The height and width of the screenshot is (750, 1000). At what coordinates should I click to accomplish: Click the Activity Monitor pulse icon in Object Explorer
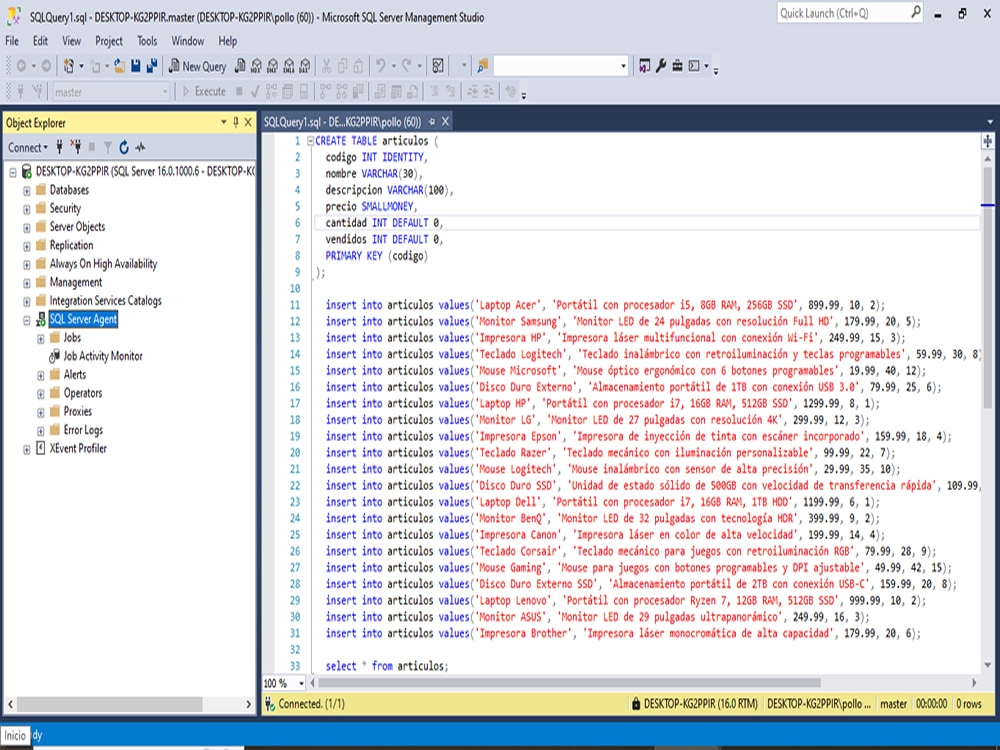click(140, 148)
